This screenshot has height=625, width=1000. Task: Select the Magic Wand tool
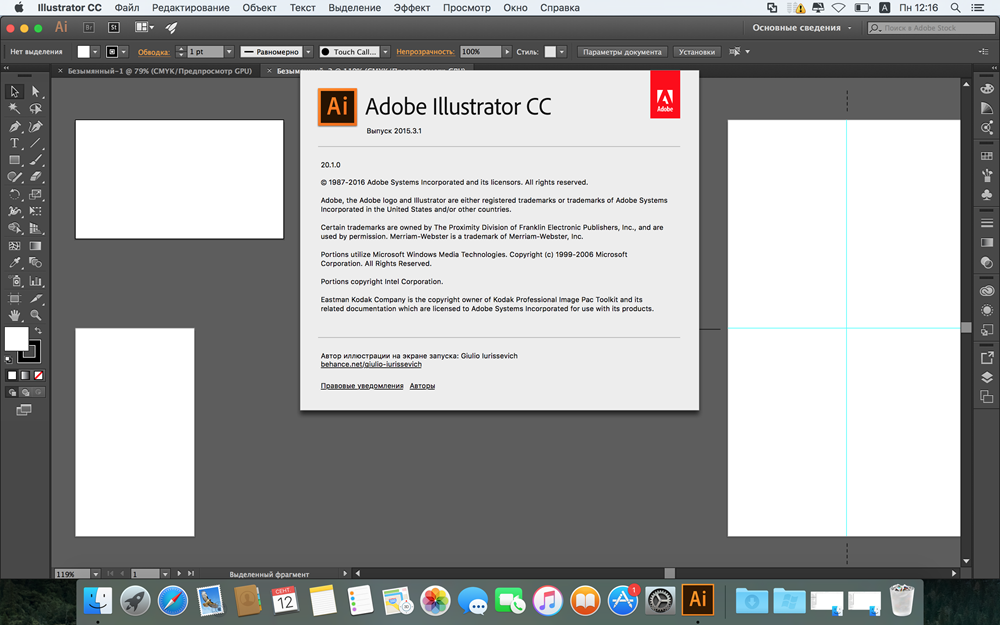(x=14, y=109)
